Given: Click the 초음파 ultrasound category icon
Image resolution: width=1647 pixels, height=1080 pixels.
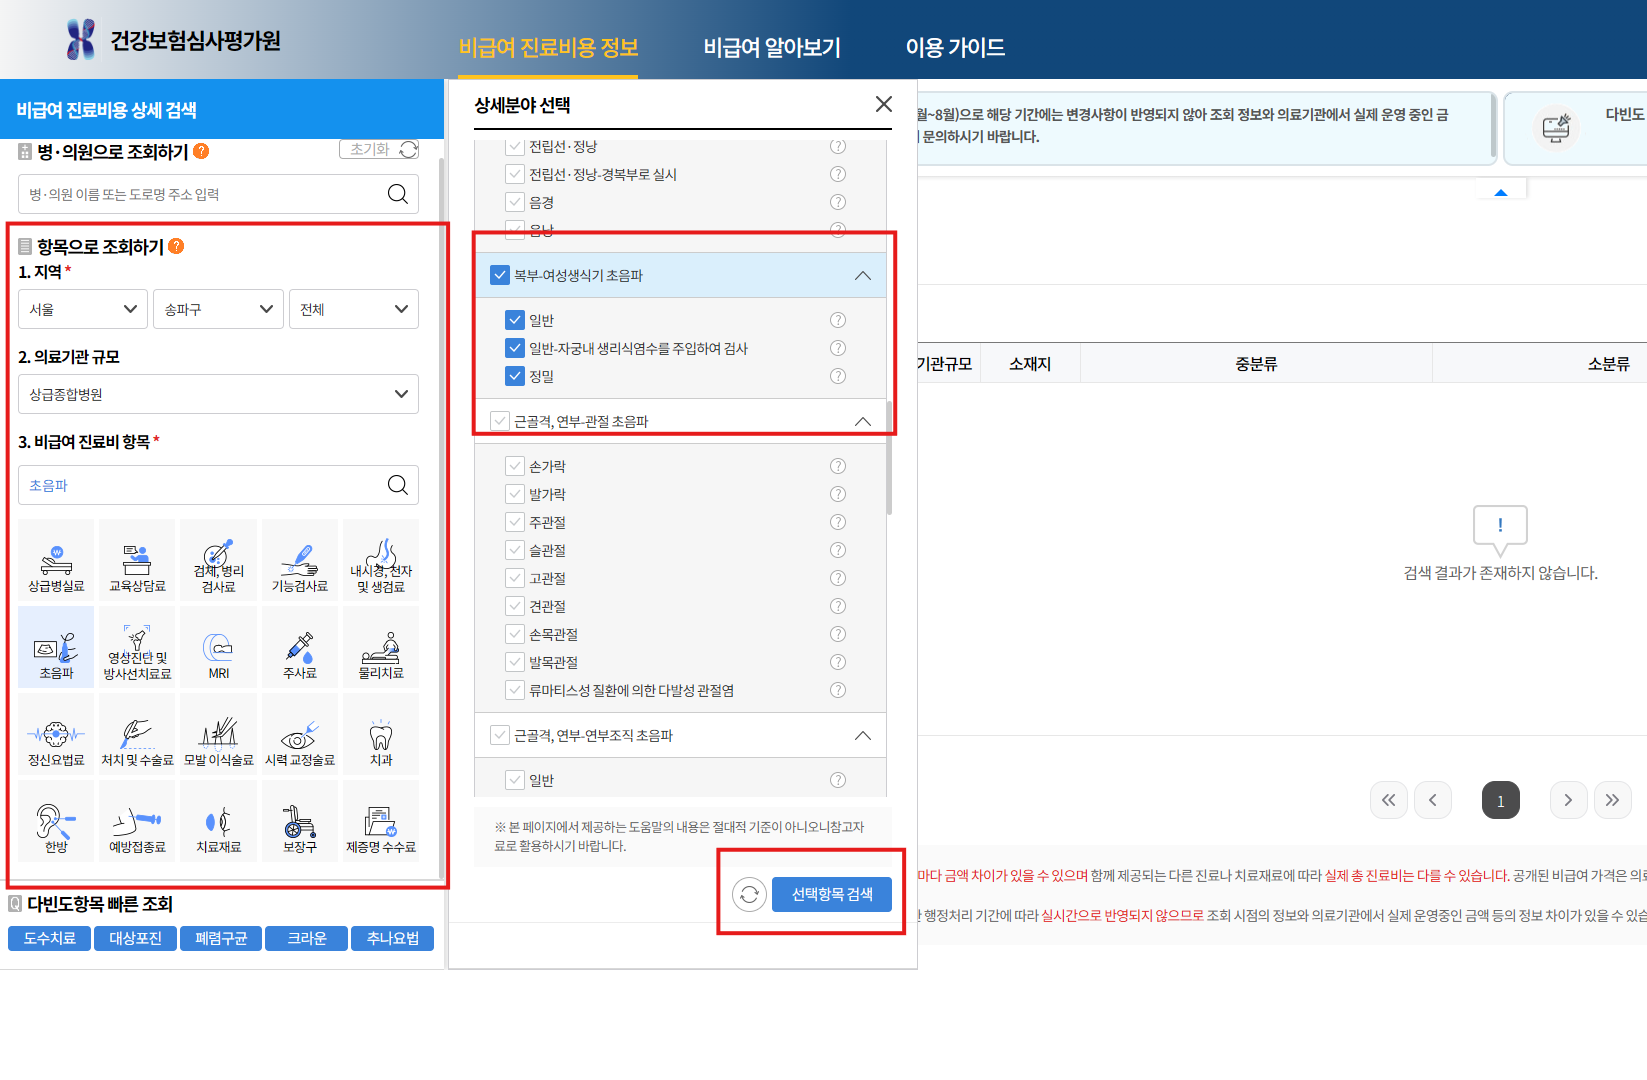Looking at the screenshot, I should coord(56,647).
